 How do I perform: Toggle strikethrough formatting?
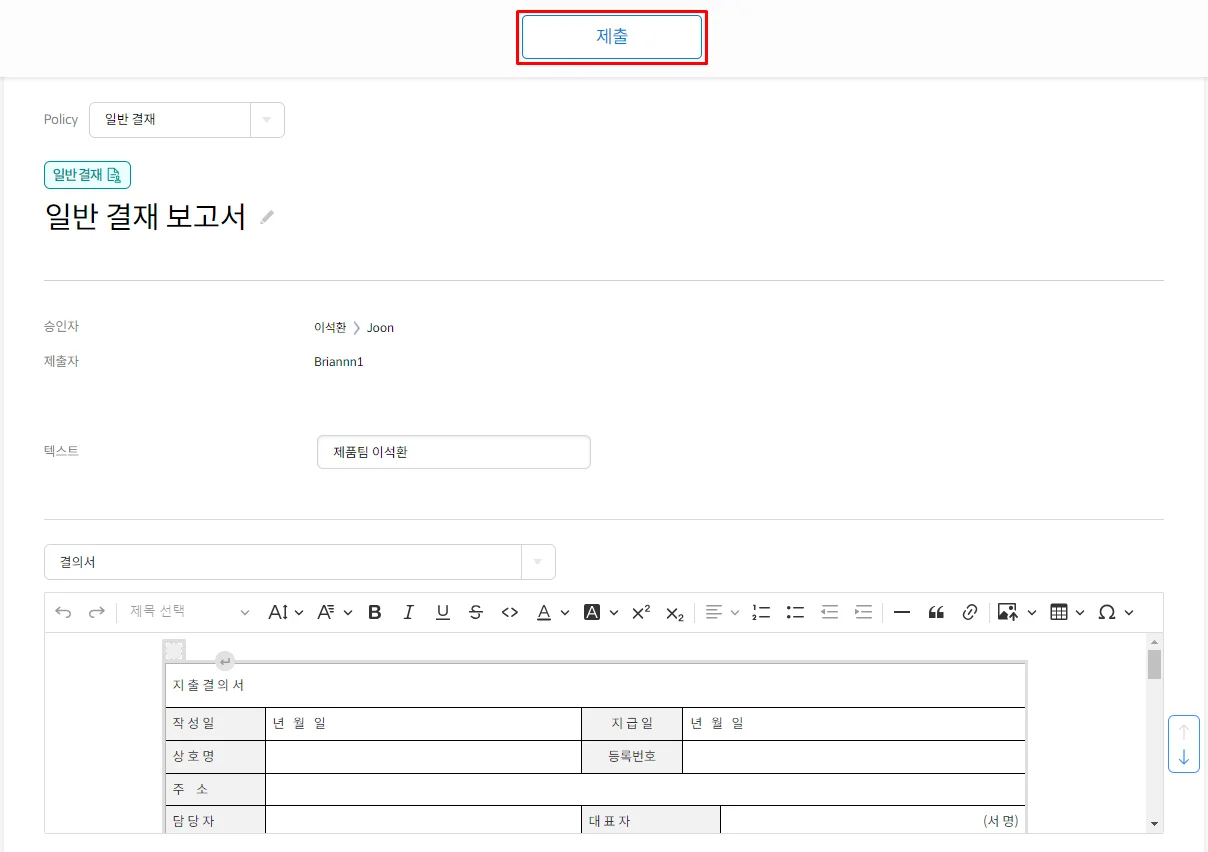(x=476, y=612)
